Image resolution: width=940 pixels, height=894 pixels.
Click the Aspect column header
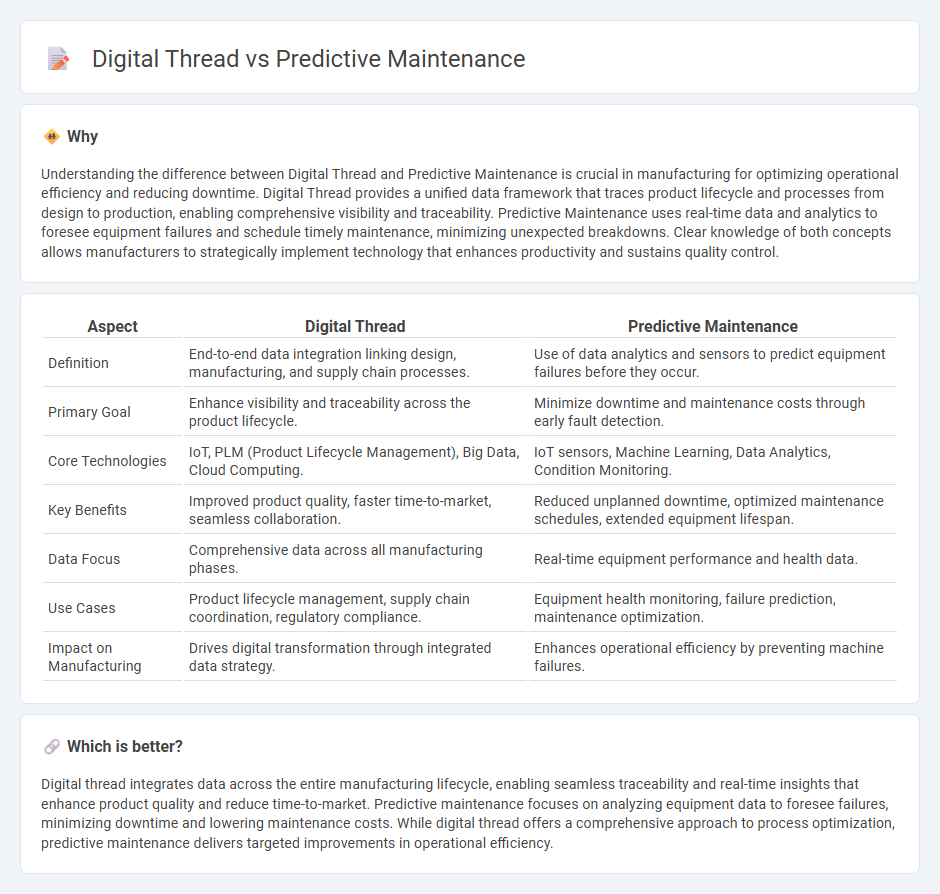[113, 326]
